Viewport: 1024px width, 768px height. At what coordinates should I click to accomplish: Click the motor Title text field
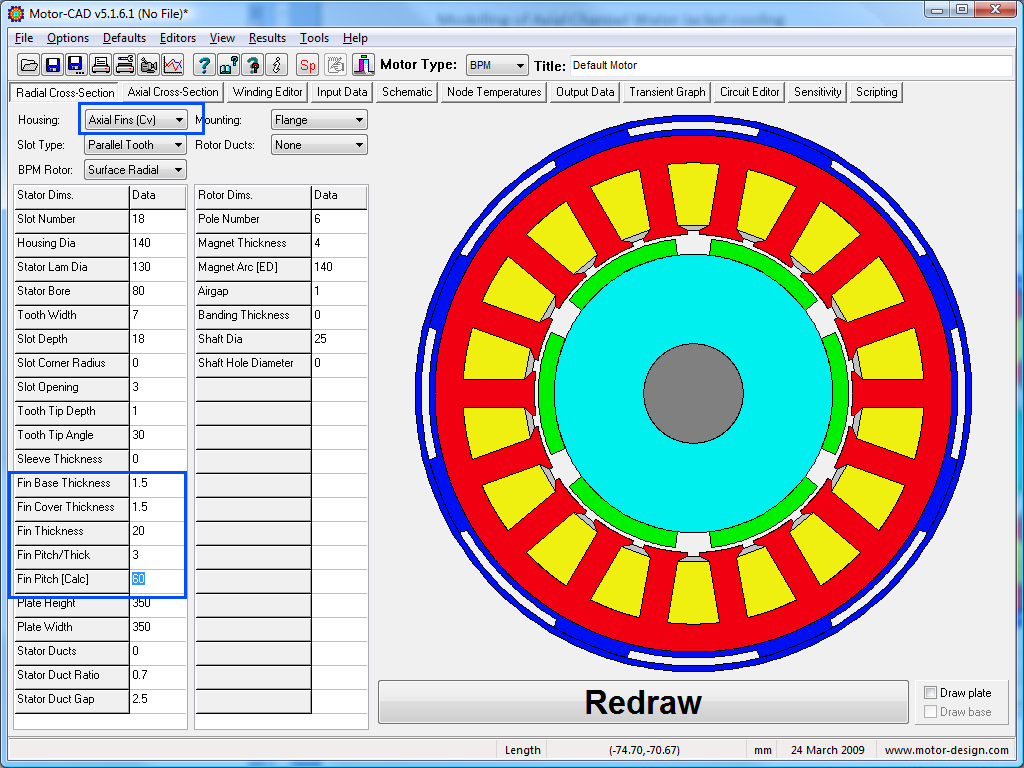[x=790, y=66]
